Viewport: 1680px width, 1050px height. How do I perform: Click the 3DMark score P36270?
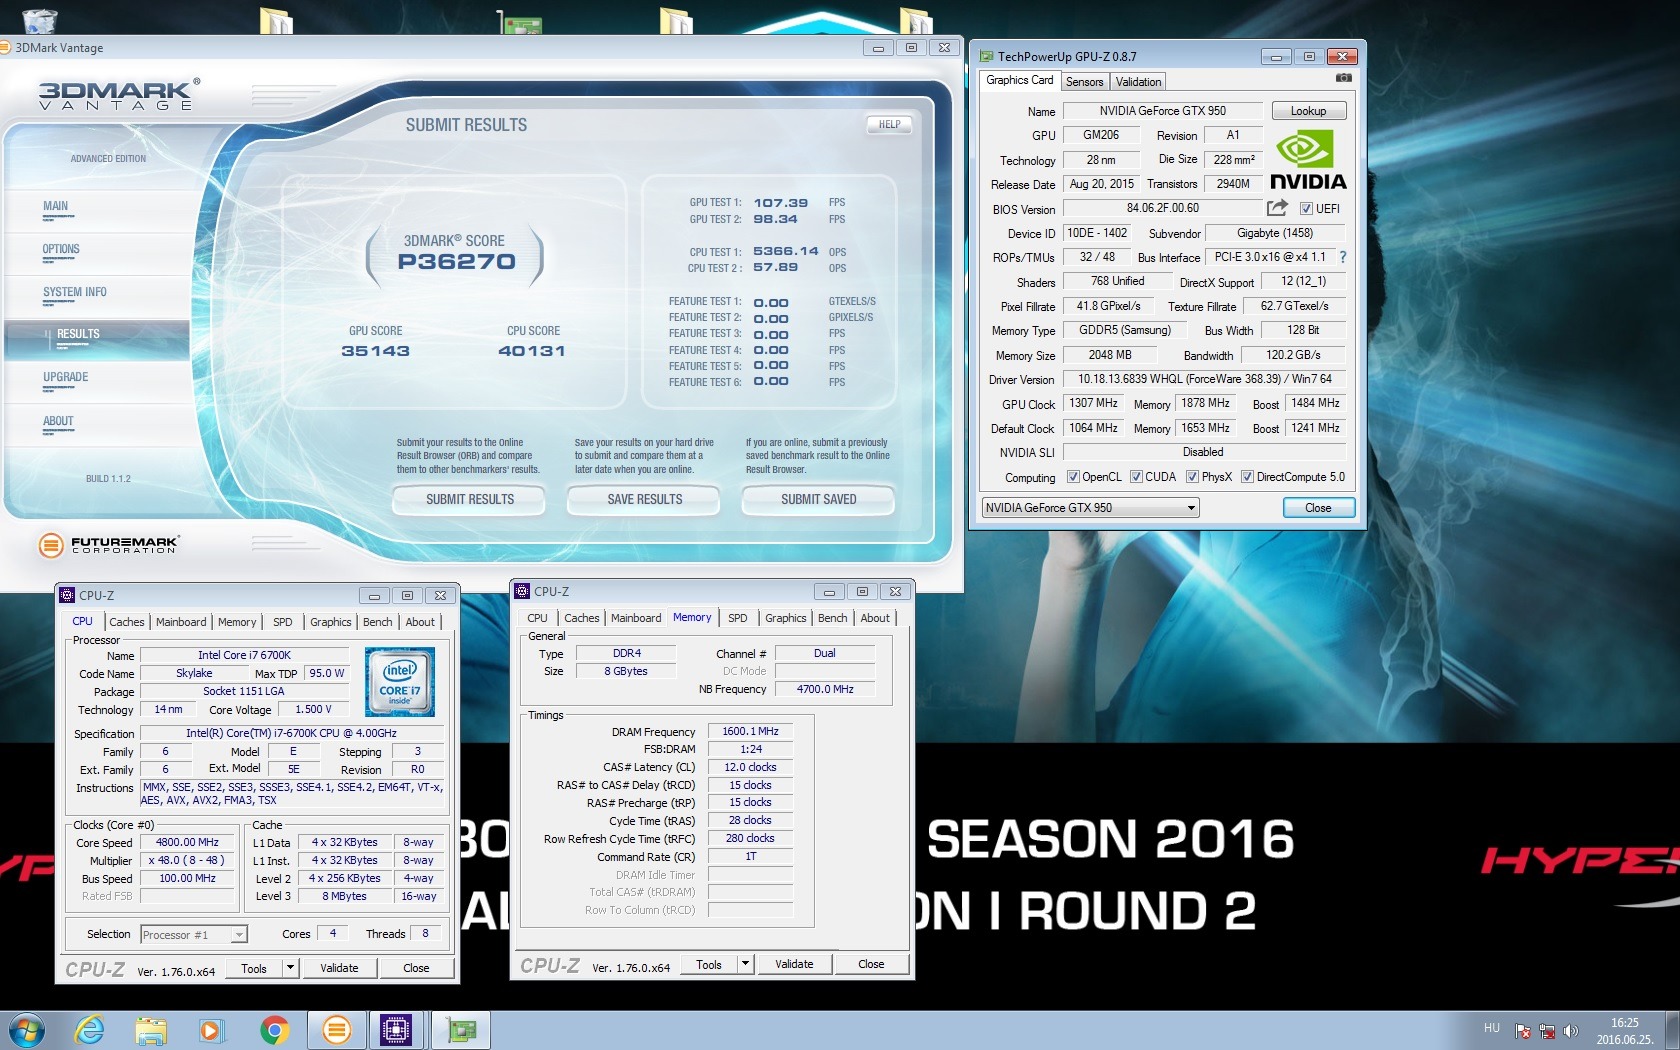(x=456, y=262)
